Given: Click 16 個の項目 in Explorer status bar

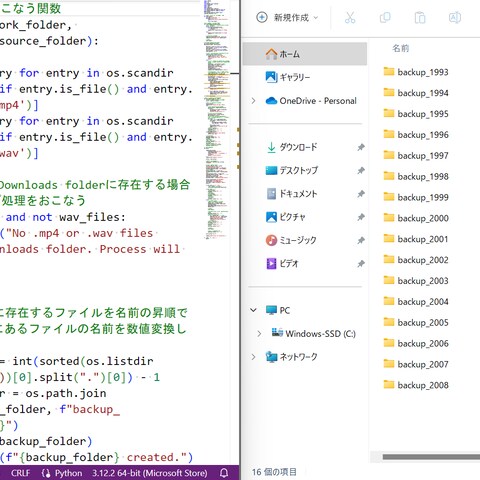Looking at the screenshot, I should 274,472.
